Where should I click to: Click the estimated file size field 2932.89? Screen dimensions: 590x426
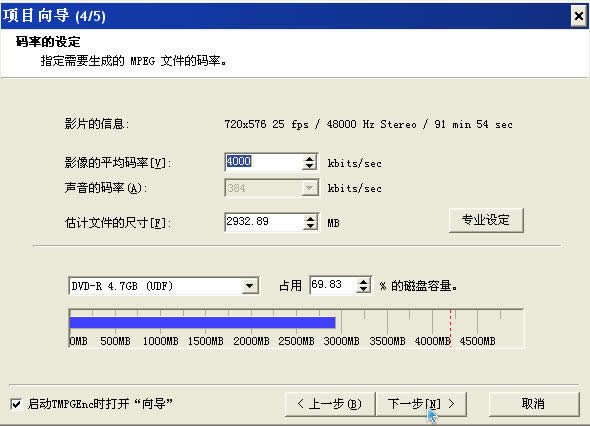pyautogui.click(x=264, y=222)
